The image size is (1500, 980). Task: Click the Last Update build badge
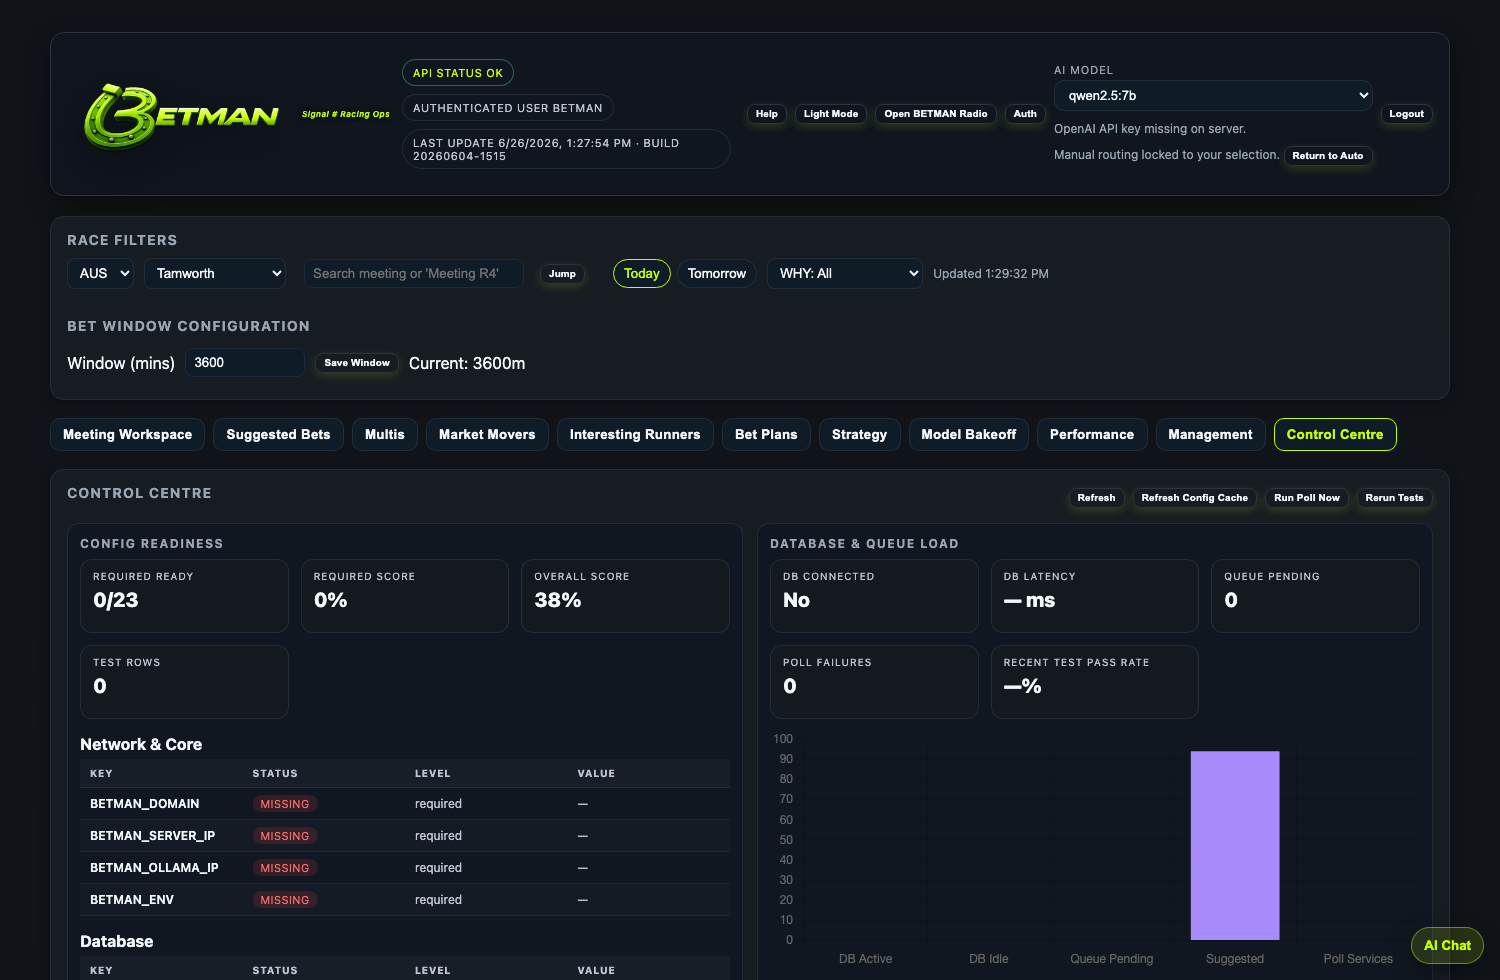click(566, 149)
